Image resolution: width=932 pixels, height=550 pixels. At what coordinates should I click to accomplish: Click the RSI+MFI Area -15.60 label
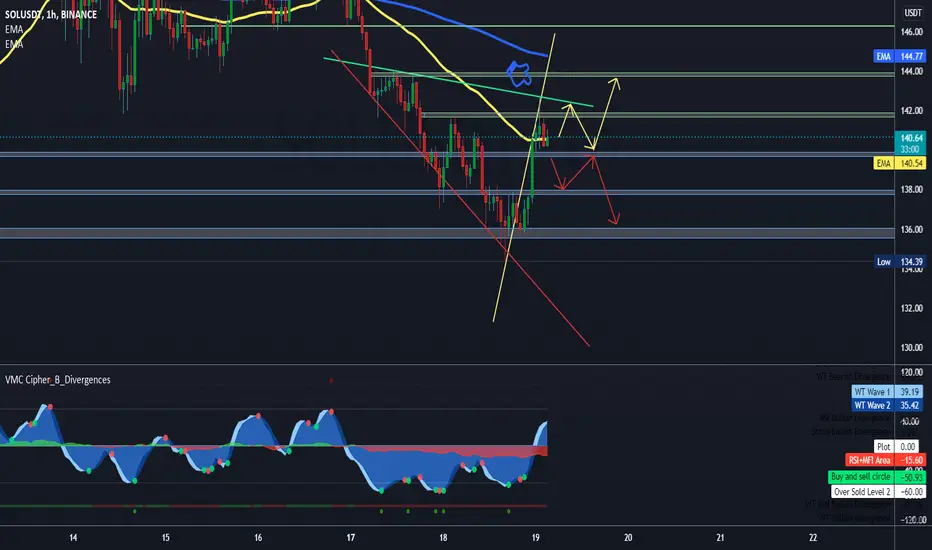click(x=886, y=460)
